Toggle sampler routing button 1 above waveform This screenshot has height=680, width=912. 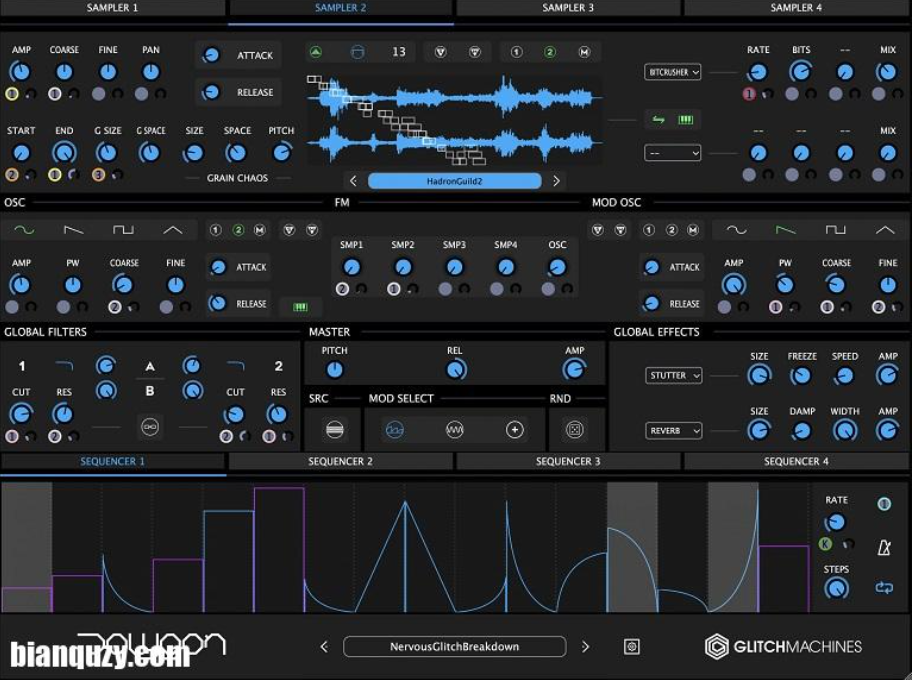(x=516, y=52)
